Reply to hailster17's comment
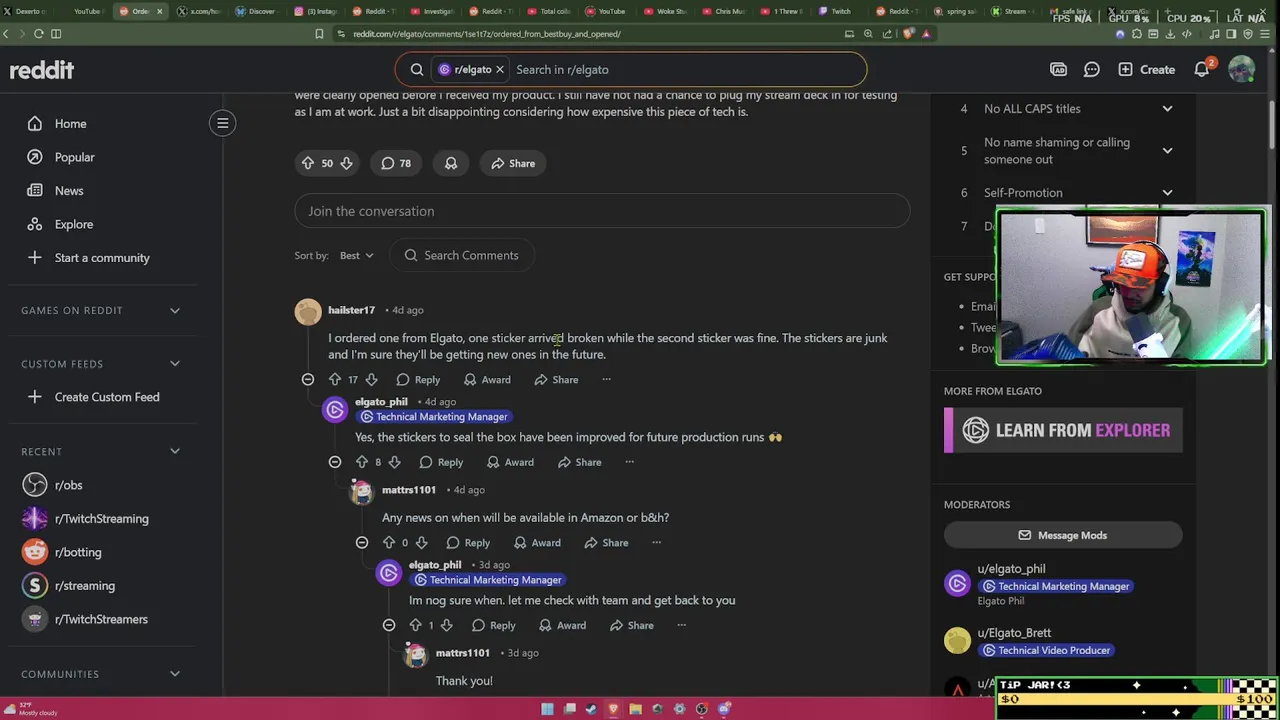Screen dimensions: 1280x720 (418, 380)
